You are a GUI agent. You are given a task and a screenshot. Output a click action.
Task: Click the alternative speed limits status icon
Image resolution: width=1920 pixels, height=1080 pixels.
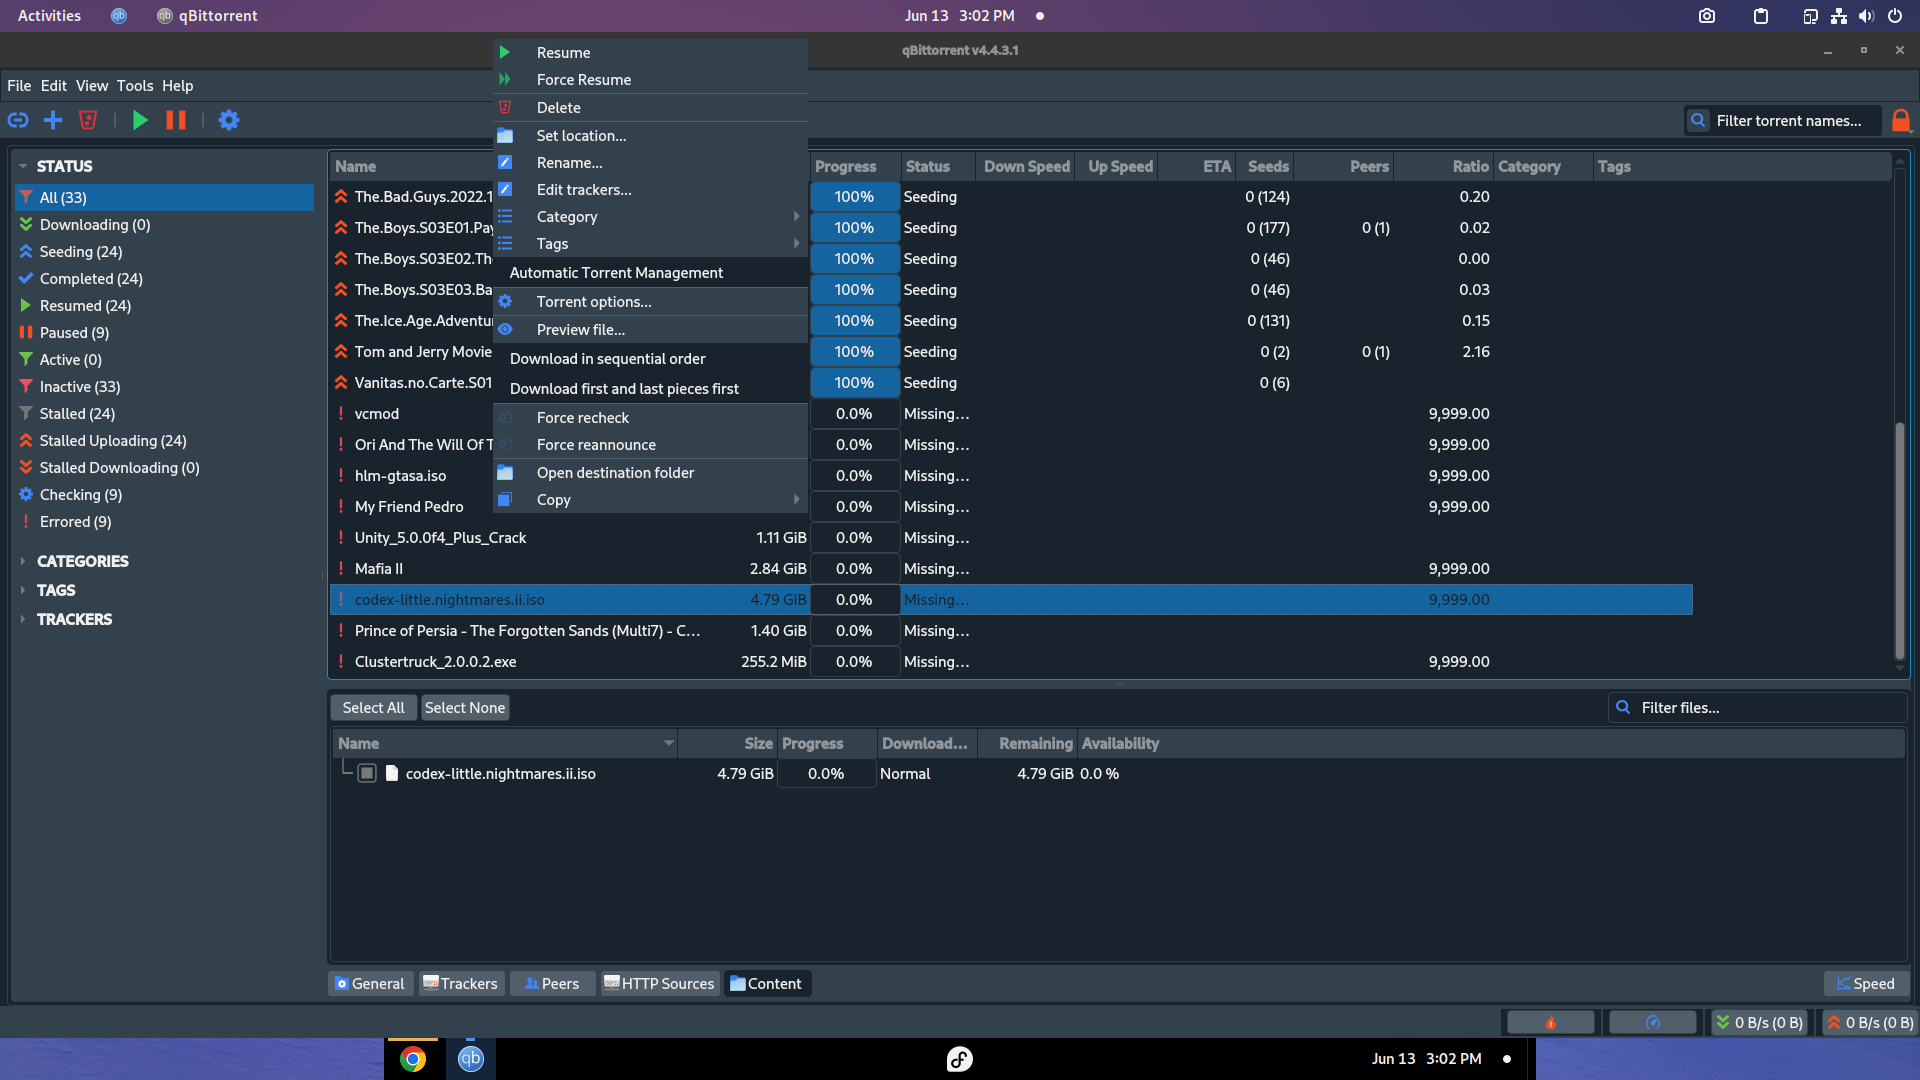[1652, 1023]
